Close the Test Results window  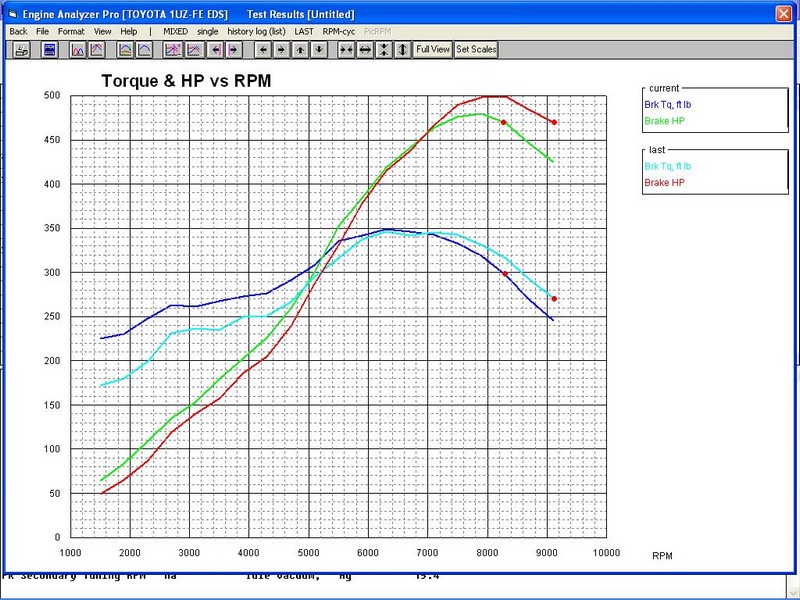click(783, 14)
